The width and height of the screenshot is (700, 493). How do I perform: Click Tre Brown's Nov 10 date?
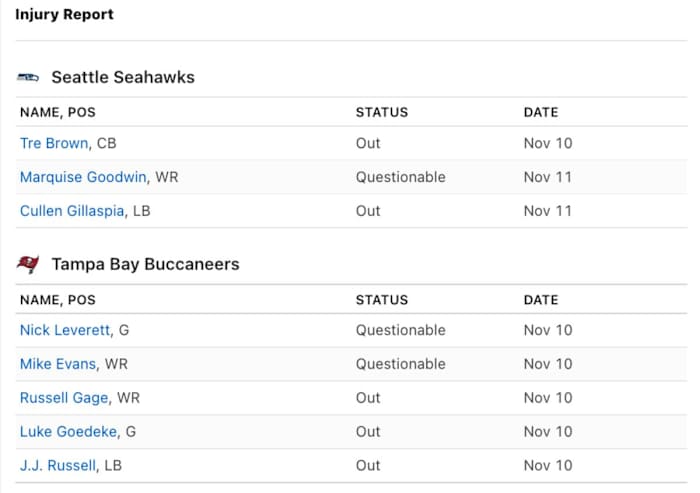548,143
